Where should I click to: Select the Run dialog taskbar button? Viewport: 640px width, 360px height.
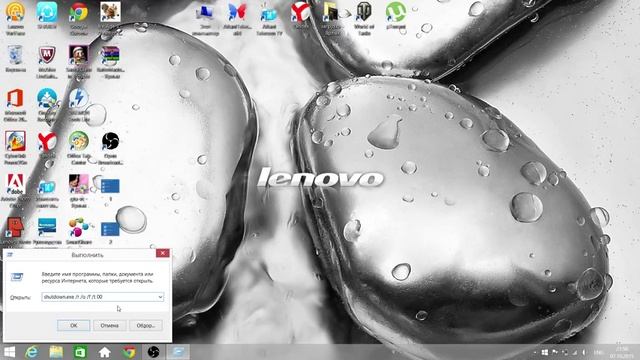coord(178,352)
